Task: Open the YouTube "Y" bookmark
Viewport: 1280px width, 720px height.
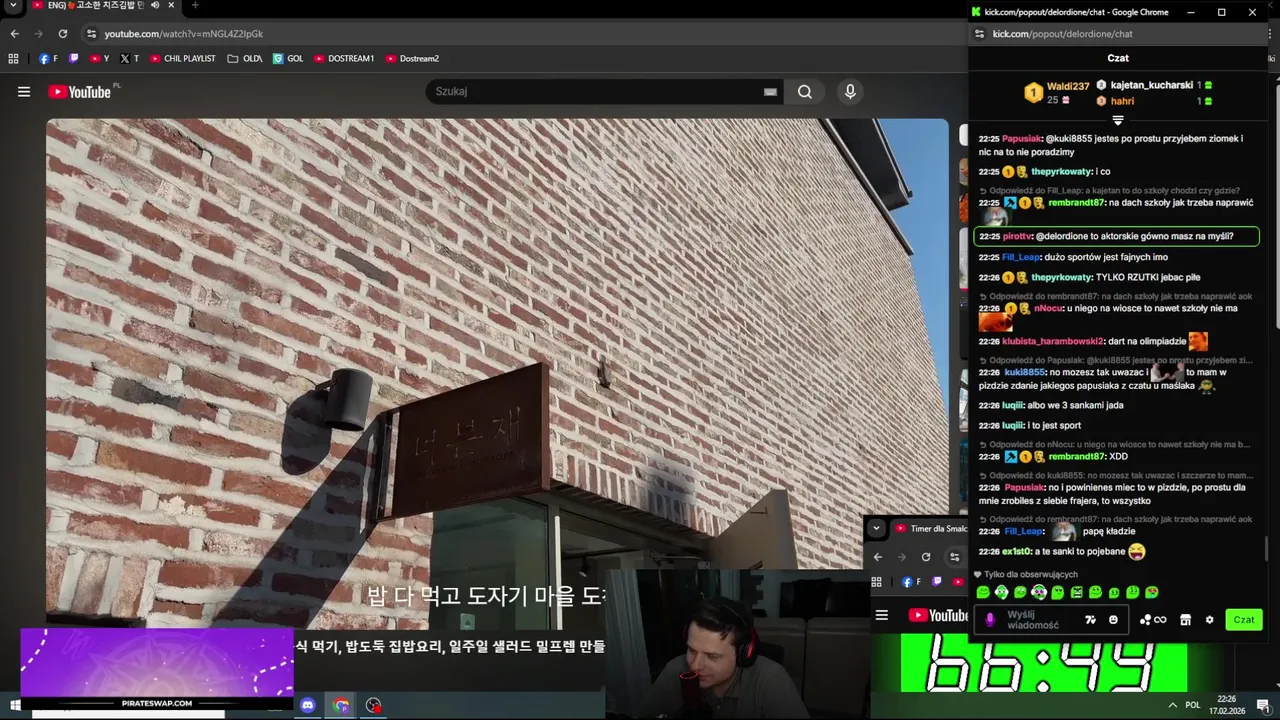Action: click(x=100, y=59)
